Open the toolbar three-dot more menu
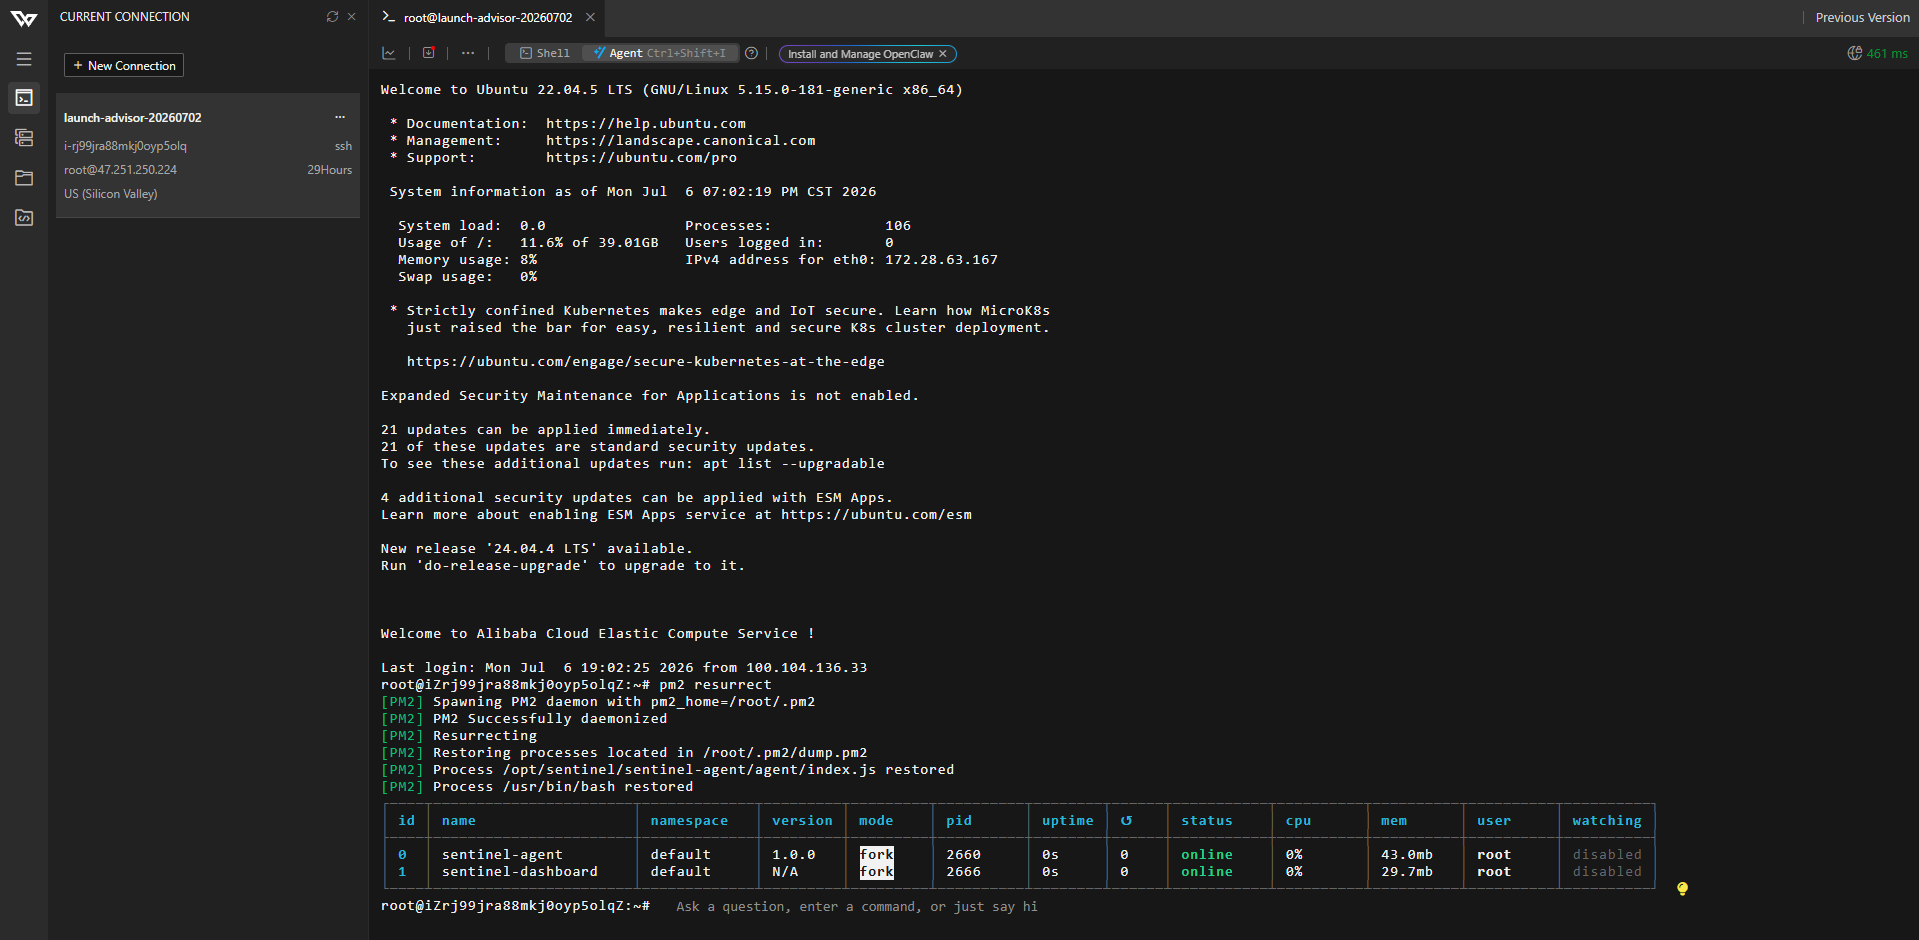Image resolution: width=1919 pixels, height=940 pixels. point(468,53)
